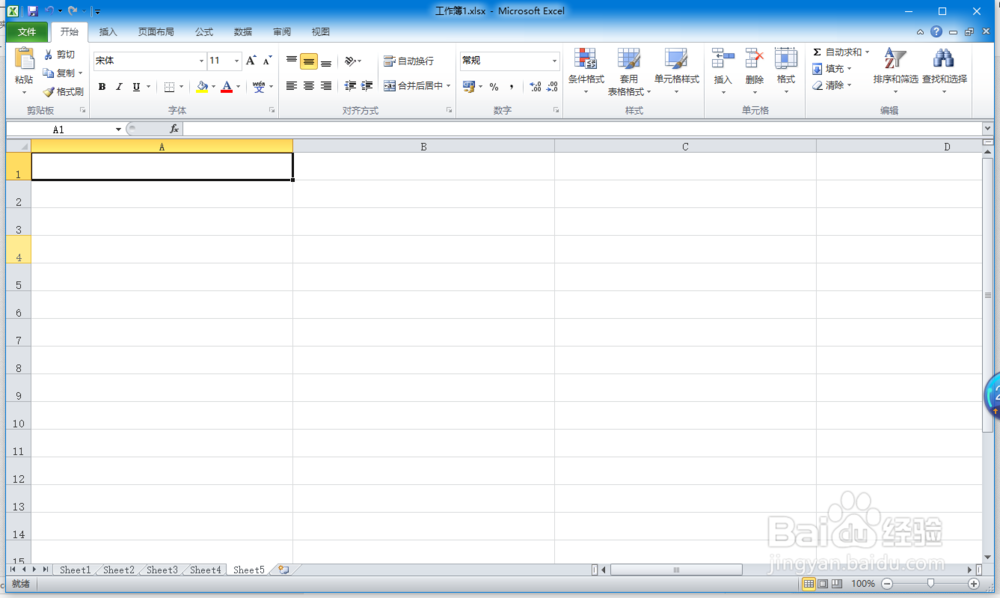1000x598 pixels.
Task: Open the Font dialog launcher
Action: click(272, 110)
